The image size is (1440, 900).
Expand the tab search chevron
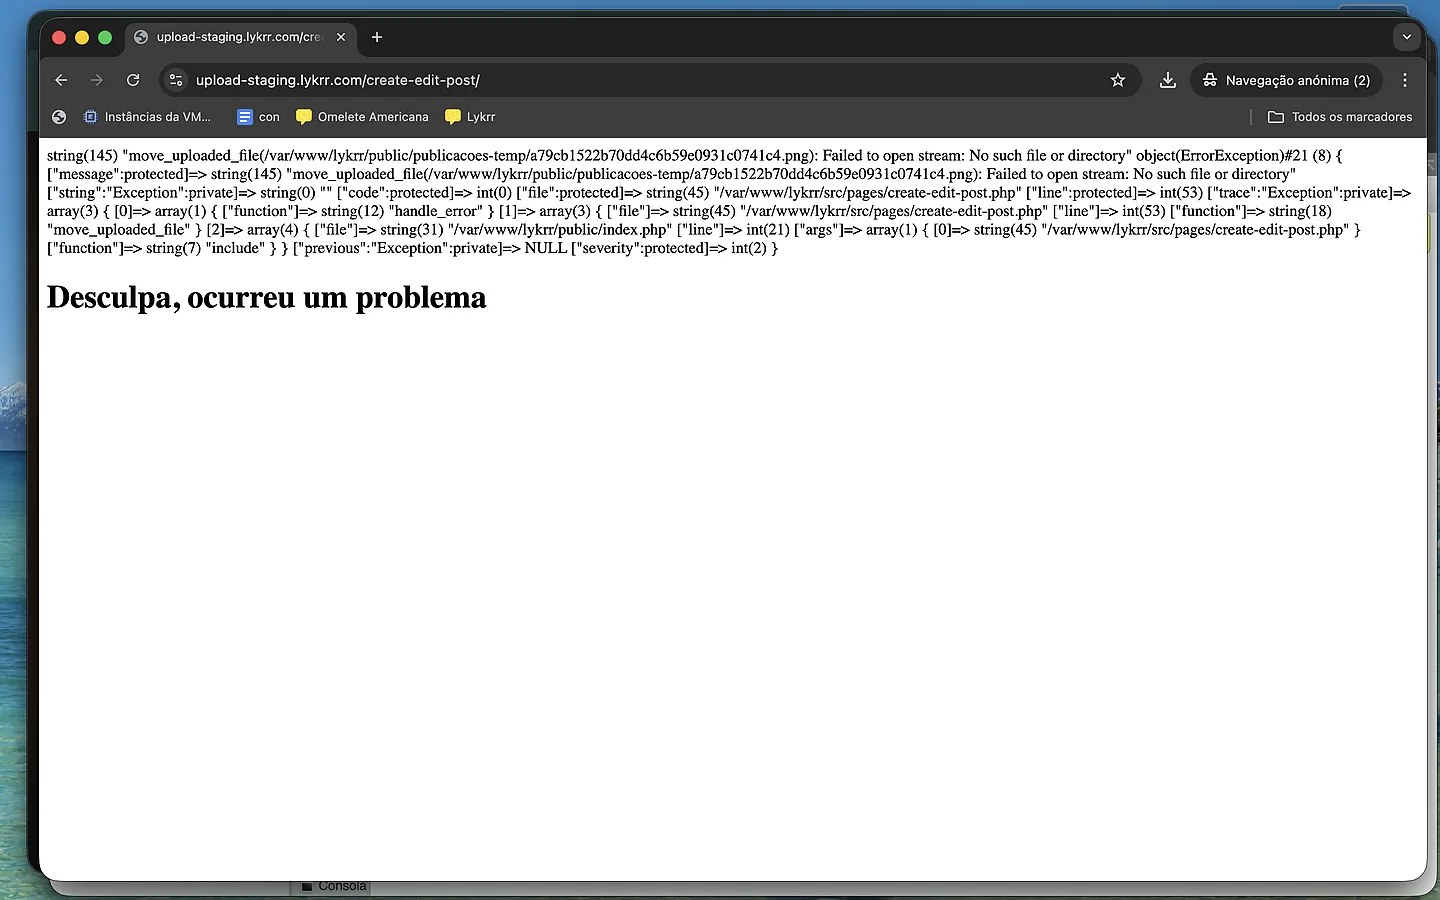1407,37
